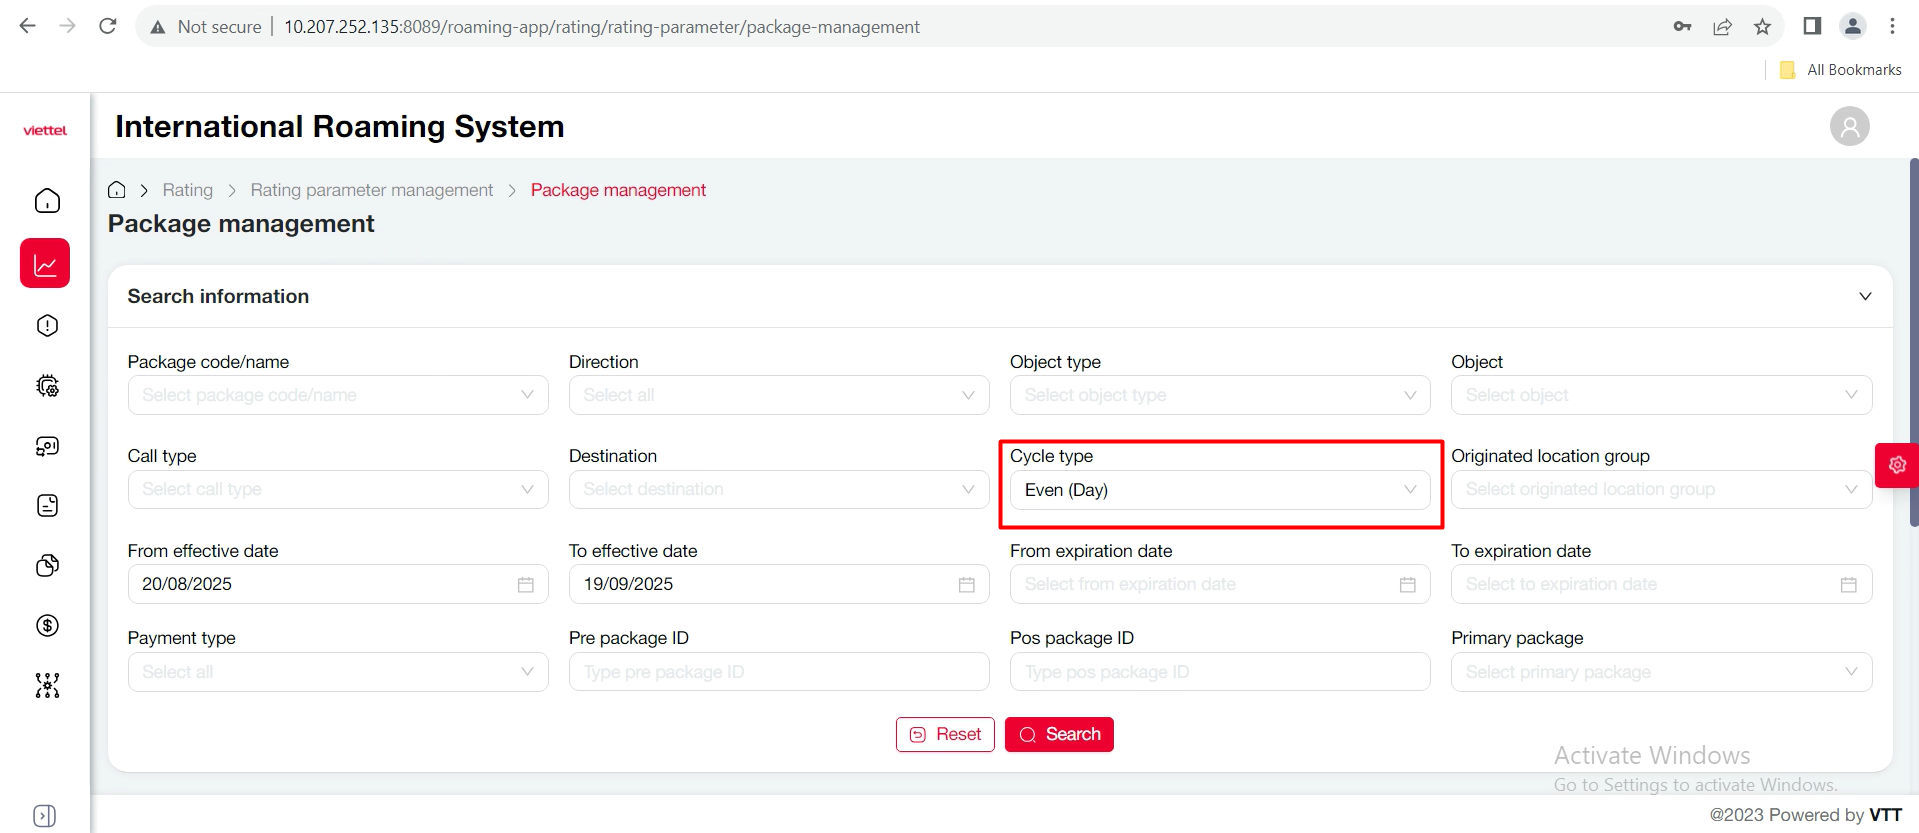Viewport: 1919px width, 833px height.
Task: Go to Rating breadcrumb item
Action: coord(188,190)
